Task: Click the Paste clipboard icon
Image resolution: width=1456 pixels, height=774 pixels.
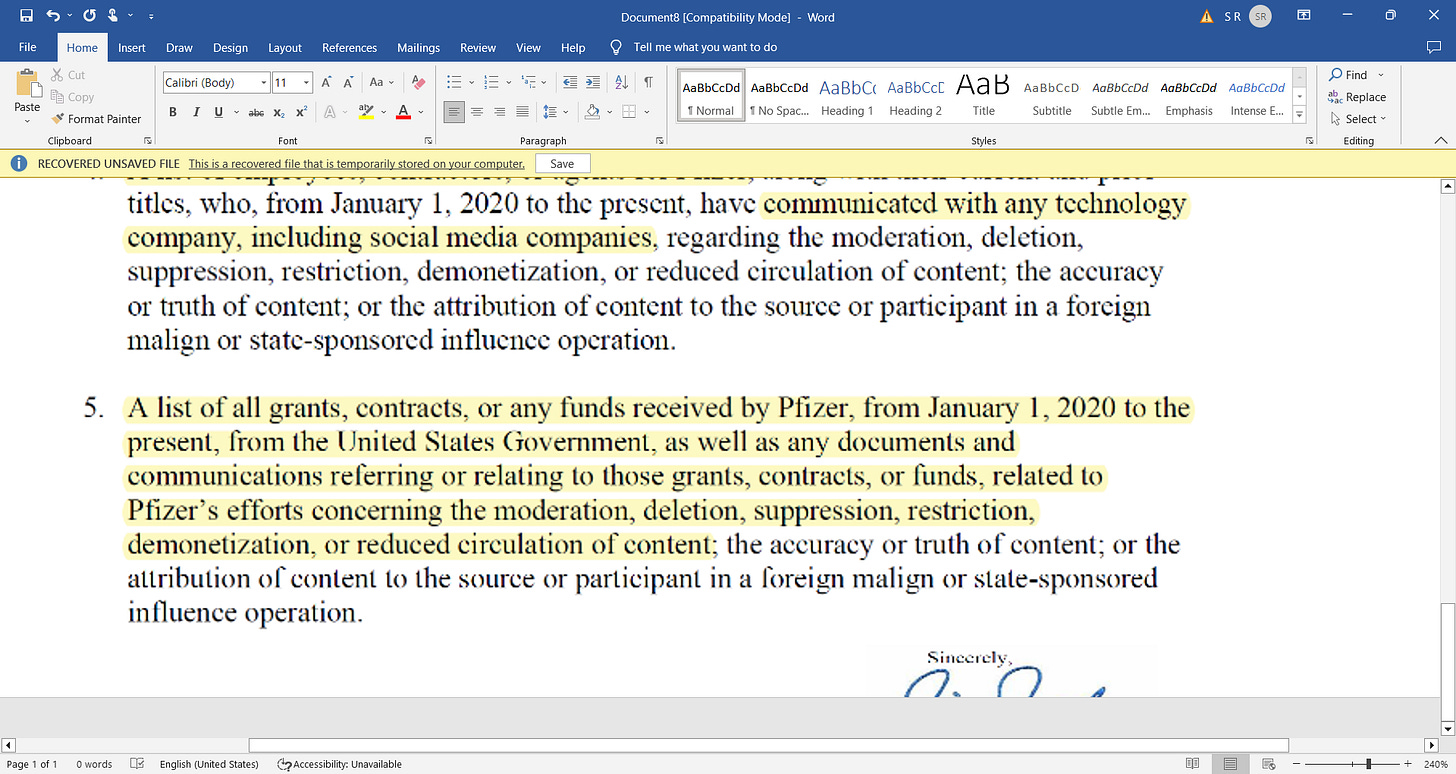Action: (27, 83)
